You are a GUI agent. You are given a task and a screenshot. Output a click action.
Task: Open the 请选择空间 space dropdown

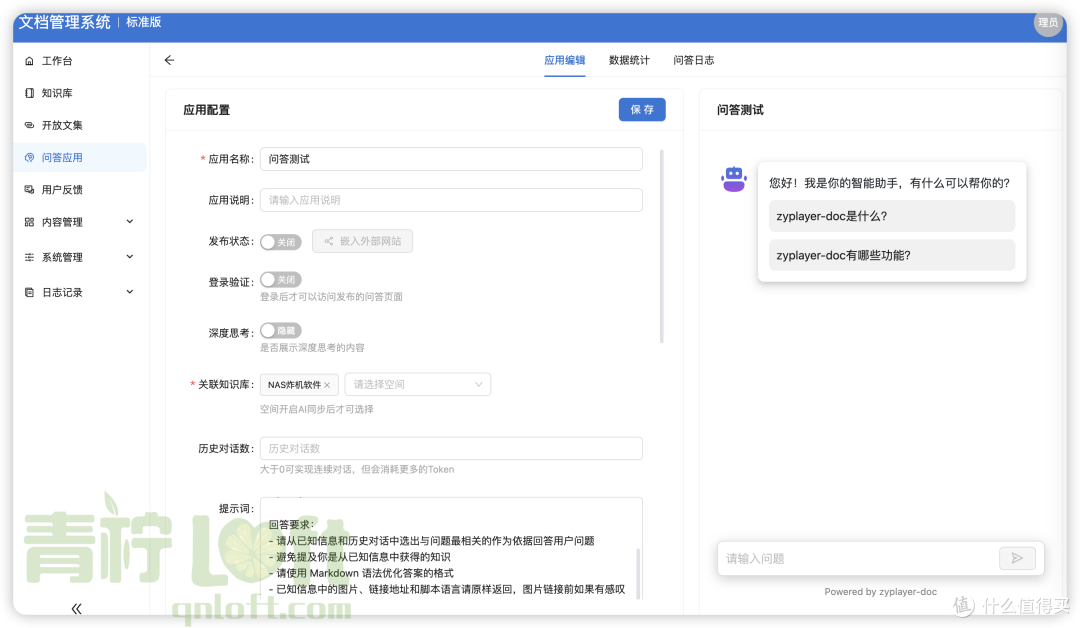[x=418, y=384]
